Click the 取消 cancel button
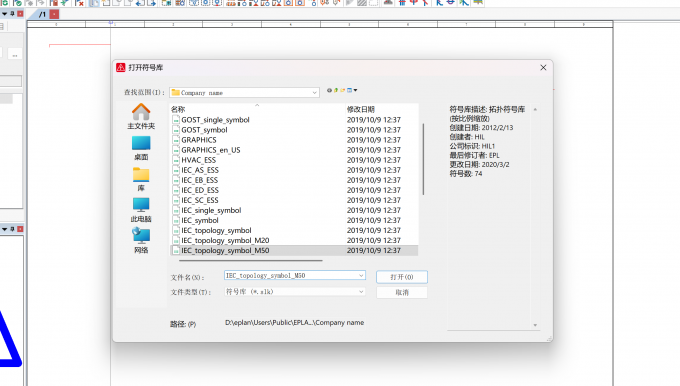The image size is (680, 386). pyautogui.click(x=402, y=292)
